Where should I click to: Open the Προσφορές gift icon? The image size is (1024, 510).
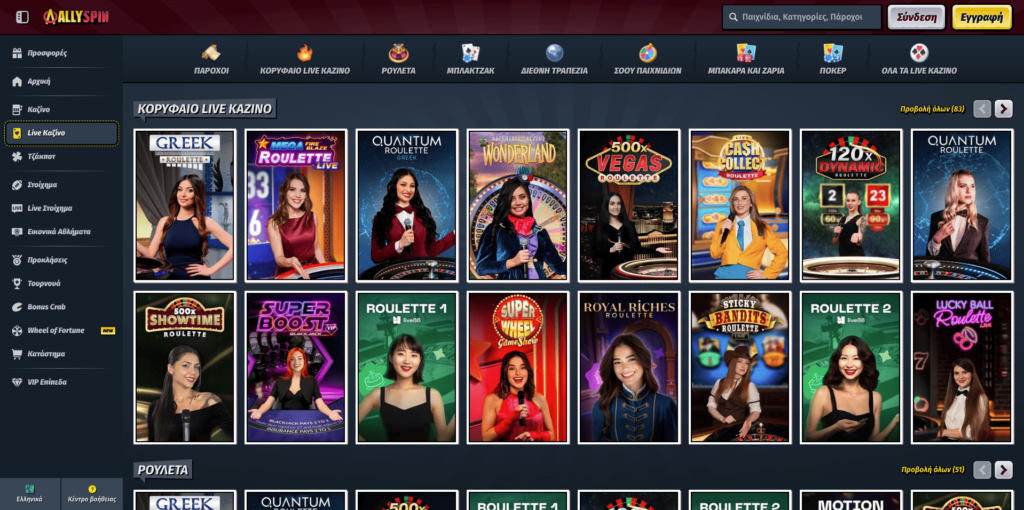point(17,53)
